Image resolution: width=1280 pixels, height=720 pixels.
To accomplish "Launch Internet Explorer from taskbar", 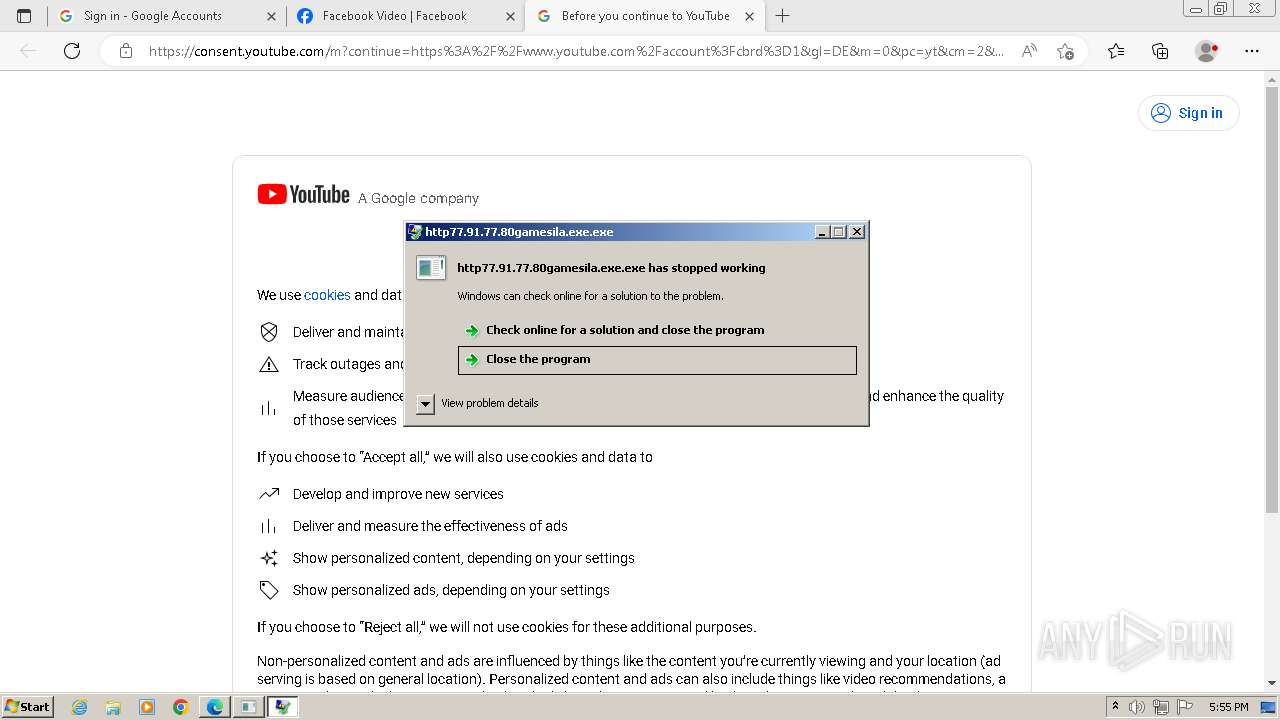I will [79, 707].
